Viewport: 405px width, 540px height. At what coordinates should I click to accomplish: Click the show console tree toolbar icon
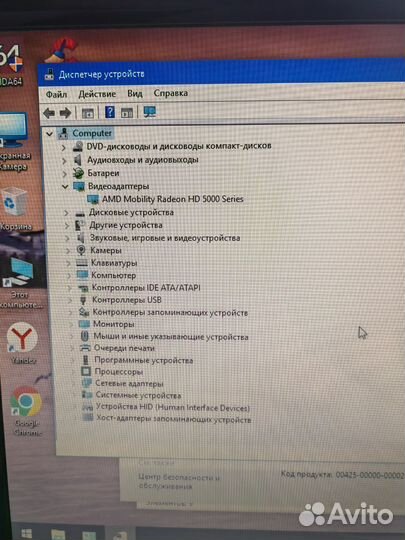coord(87,113)
